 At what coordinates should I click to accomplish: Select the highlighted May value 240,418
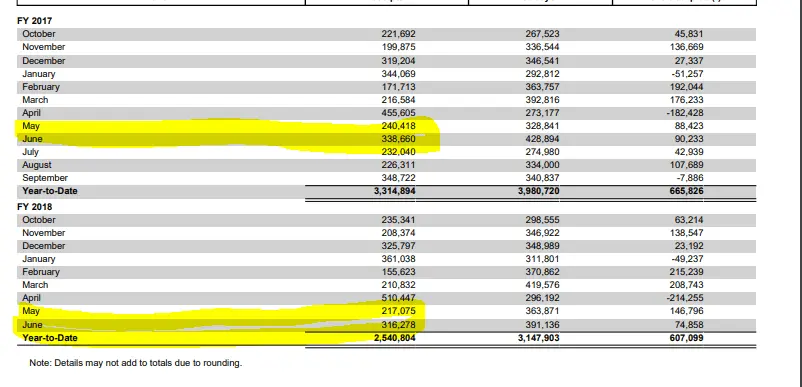pos(398,126)
